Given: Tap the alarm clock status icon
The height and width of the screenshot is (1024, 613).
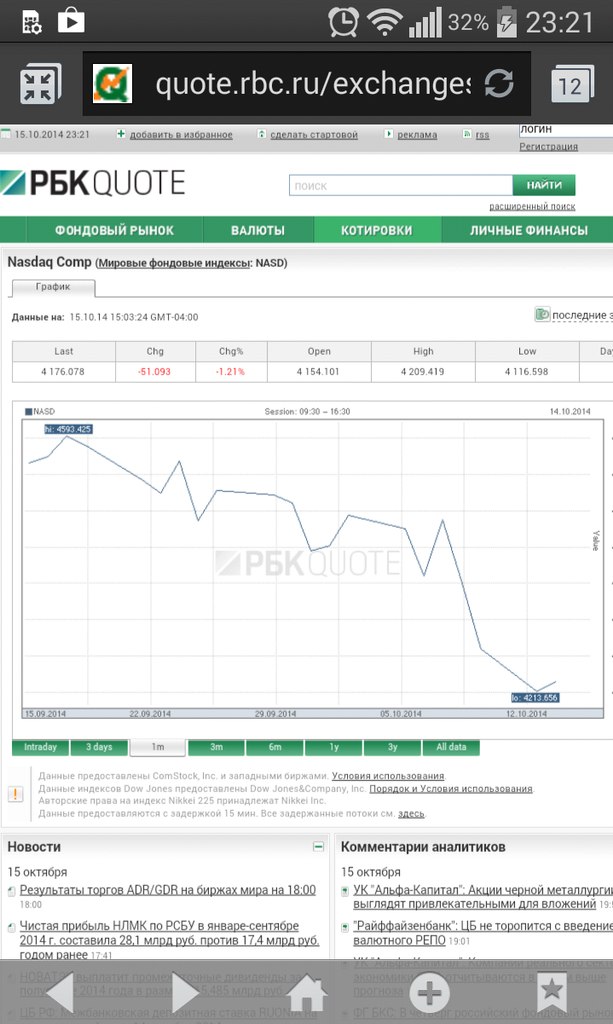Looking at the screenshot, I should [343, 22].
